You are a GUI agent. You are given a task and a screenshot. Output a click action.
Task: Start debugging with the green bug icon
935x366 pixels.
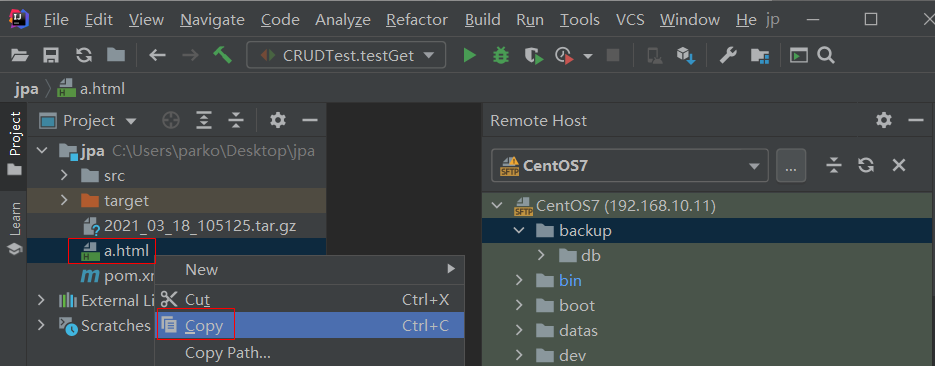click(501, 55)
